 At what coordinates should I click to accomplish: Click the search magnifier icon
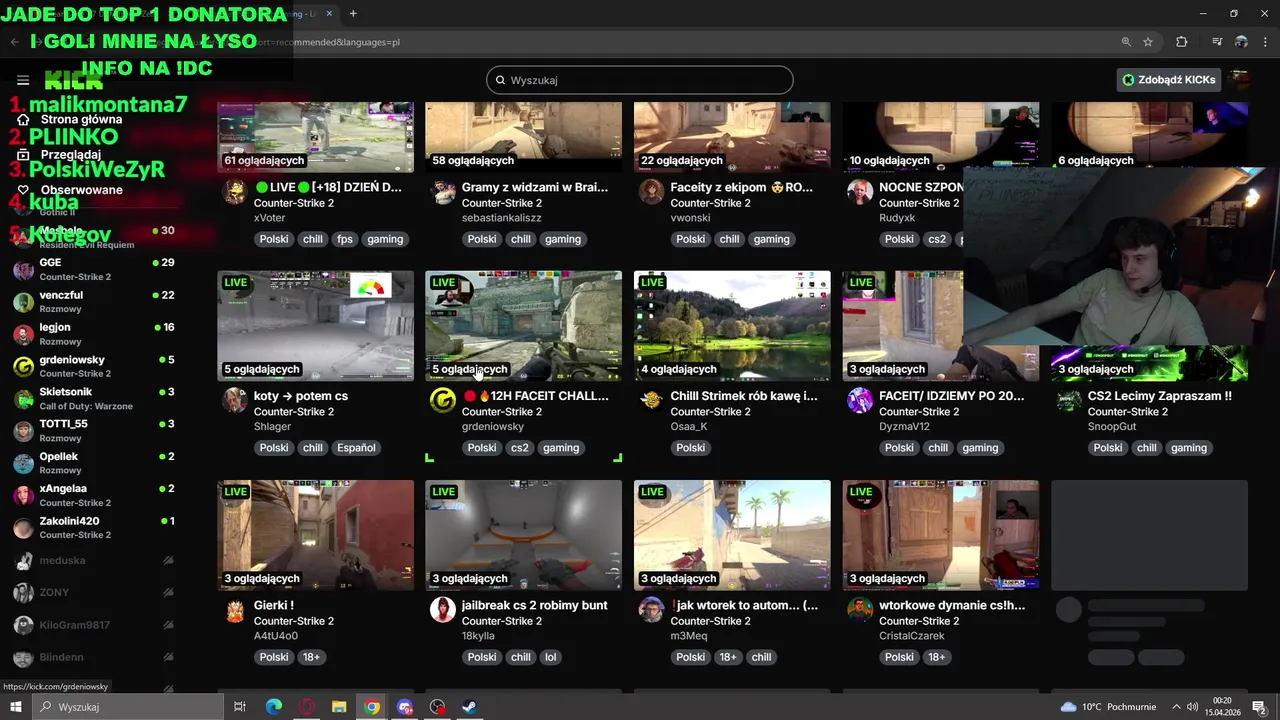point(500,80)
